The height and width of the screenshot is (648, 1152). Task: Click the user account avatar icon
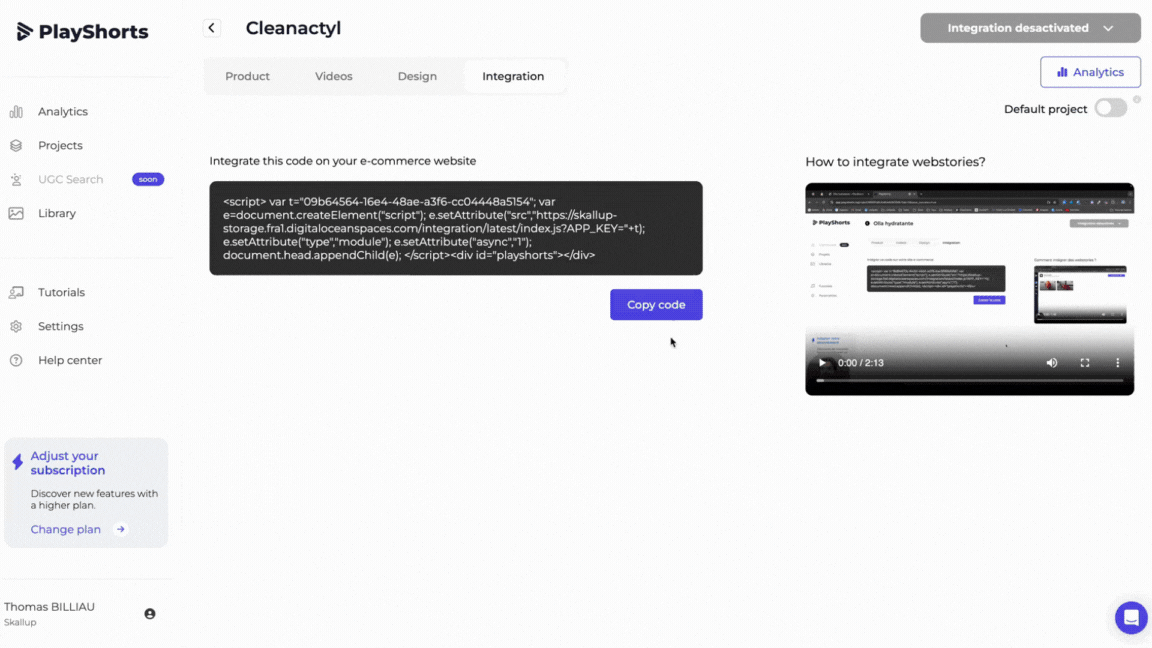(150, 613)
